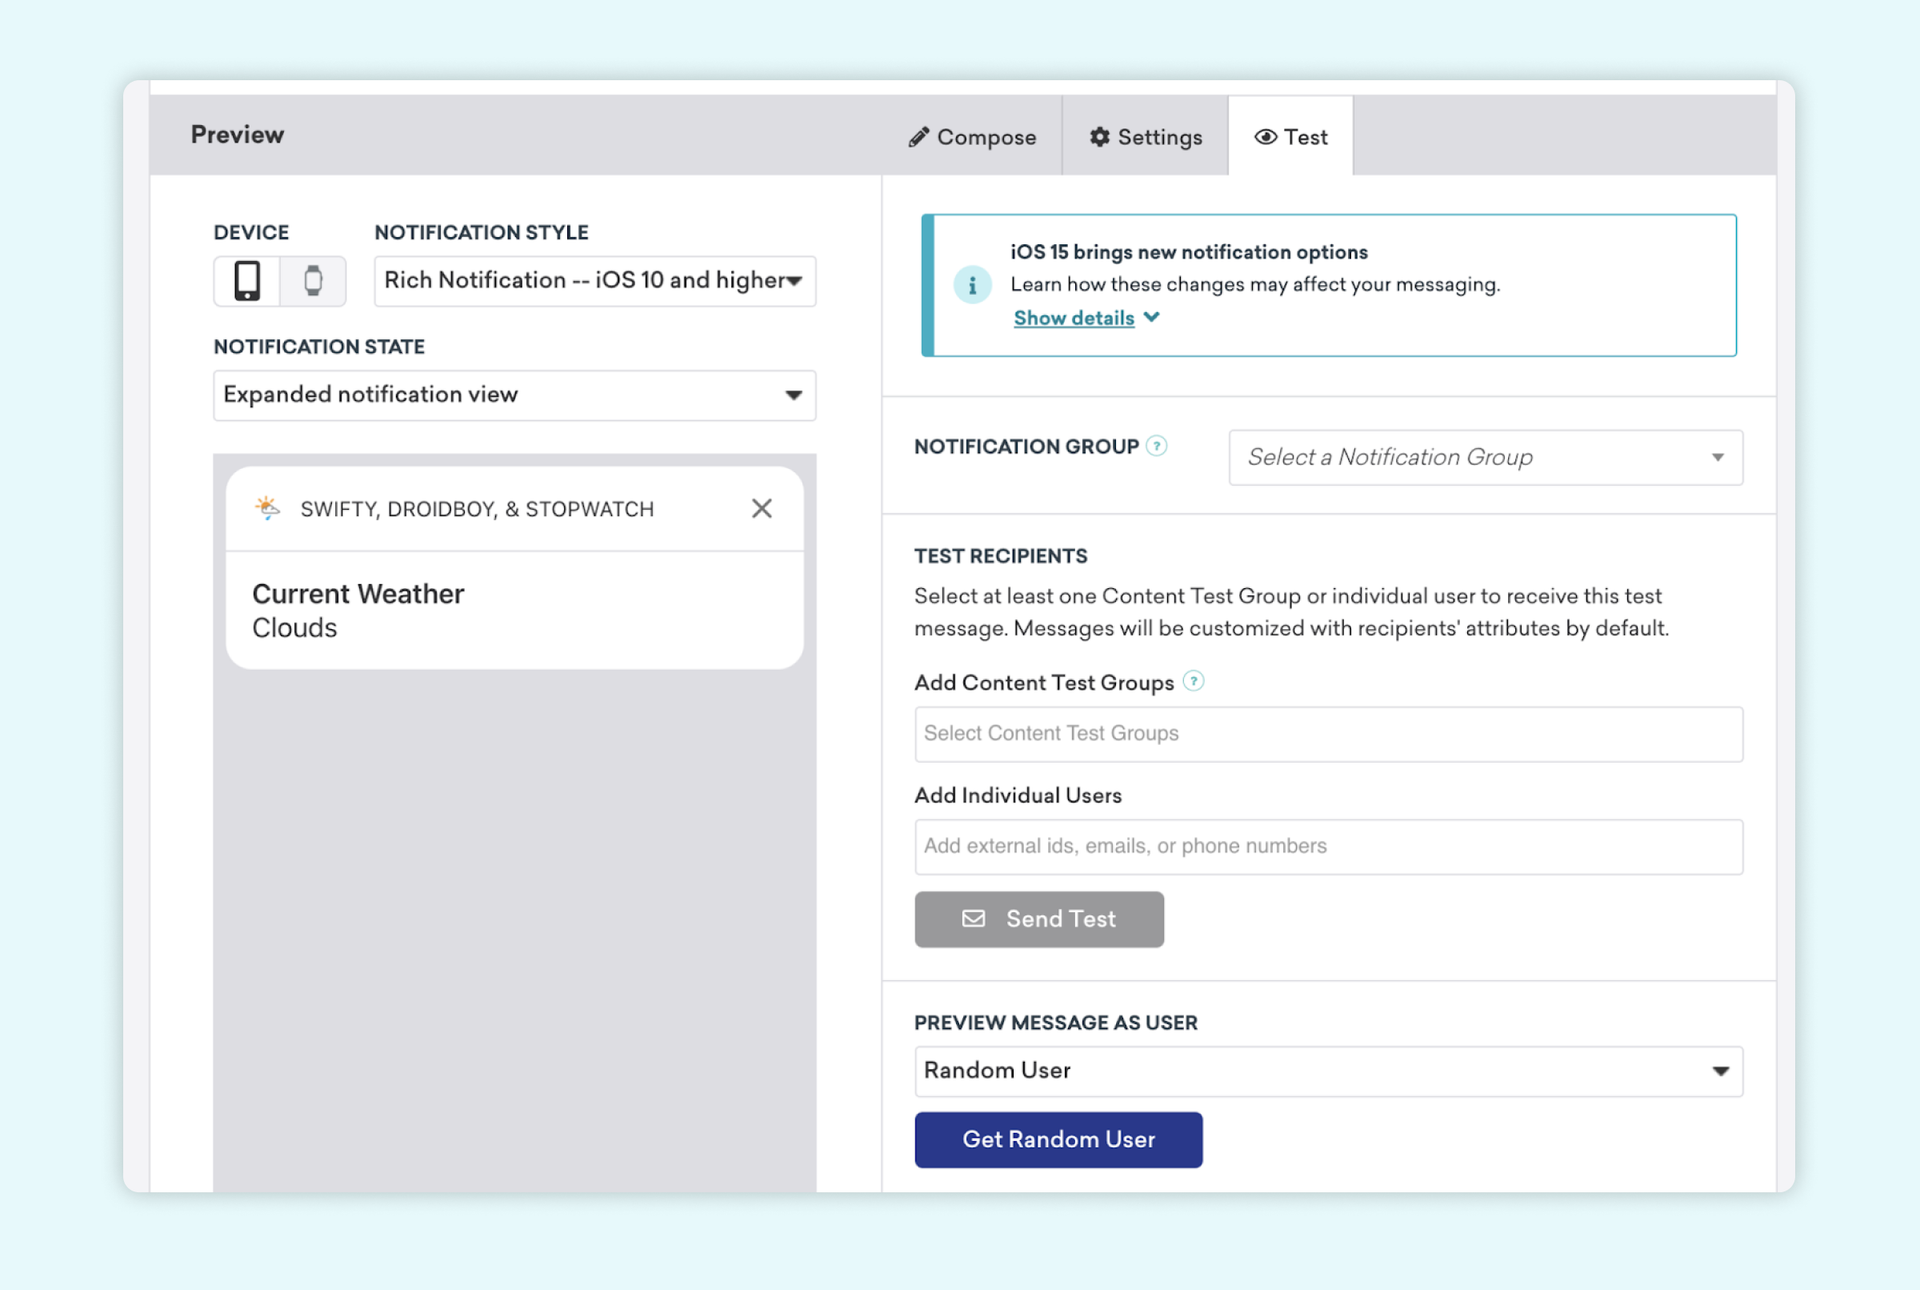The width and height of the screenshot is (1920, 1290).
Task: Select the phone device preview icon
Action: pyautogui.click(x=247, y=281)
